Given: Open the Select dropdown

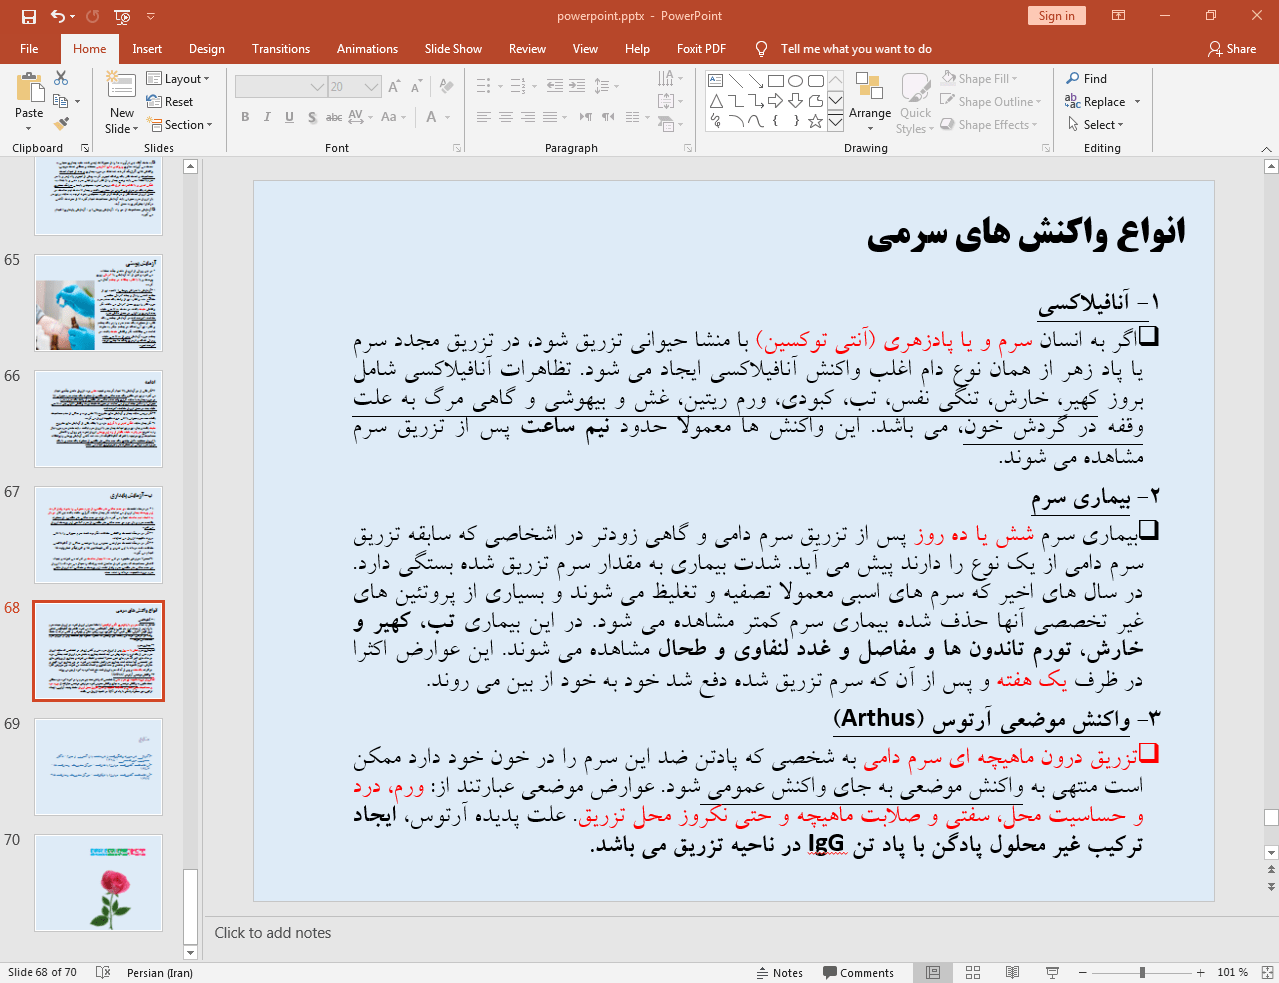Looking at the screenshot, I should [1096, 125].
